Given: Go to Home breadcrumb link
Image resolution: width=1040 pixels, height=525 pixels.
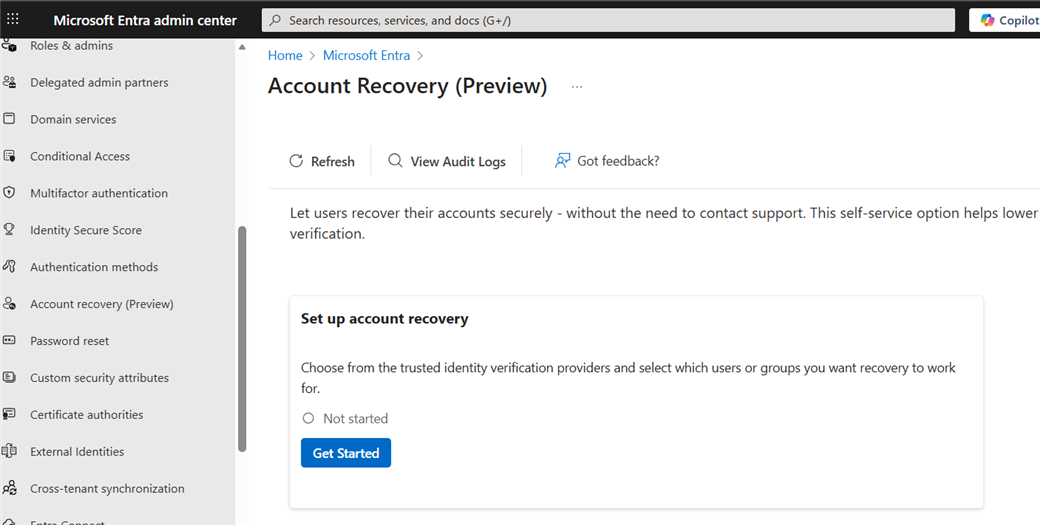Looking at the screenshot, I should [285, 56].
